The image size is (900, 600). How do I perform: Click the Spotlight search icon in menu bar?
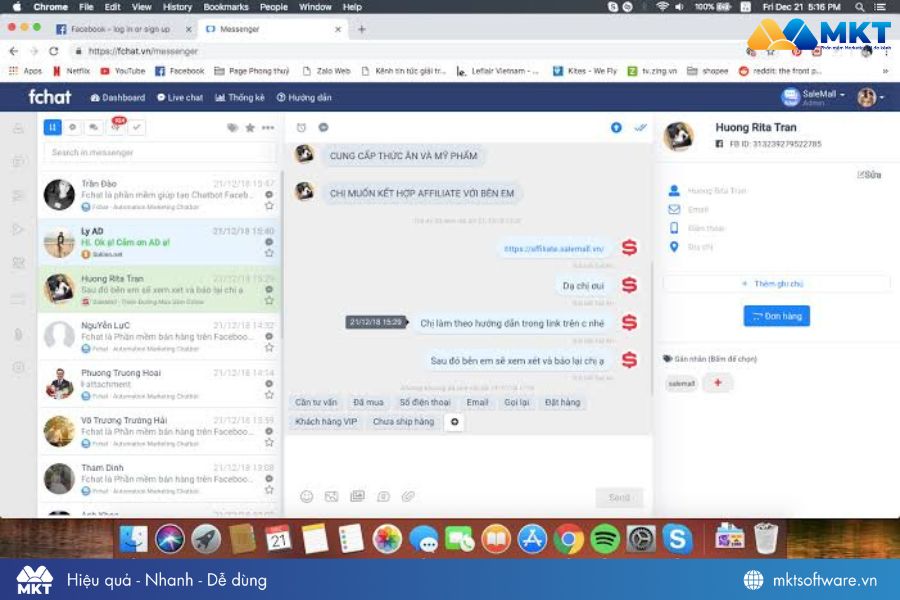point(859,7)
